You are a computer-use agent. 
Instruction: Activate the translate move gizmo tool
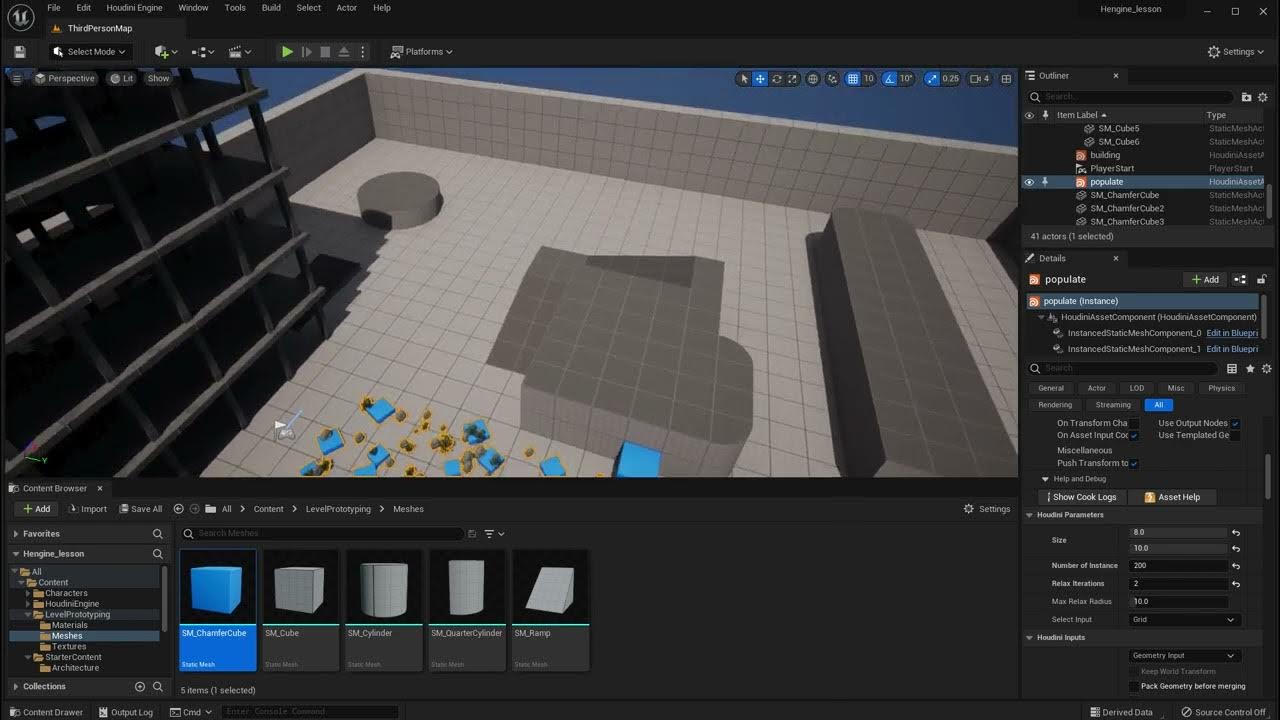click(760, 79)
